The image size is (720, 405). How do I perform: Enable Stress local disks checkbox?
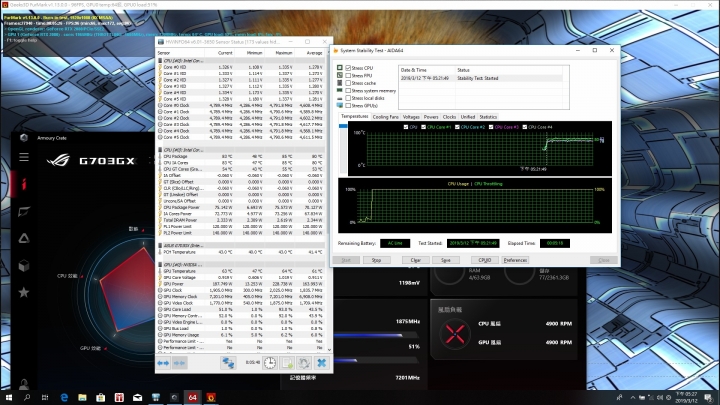[348, 98]
